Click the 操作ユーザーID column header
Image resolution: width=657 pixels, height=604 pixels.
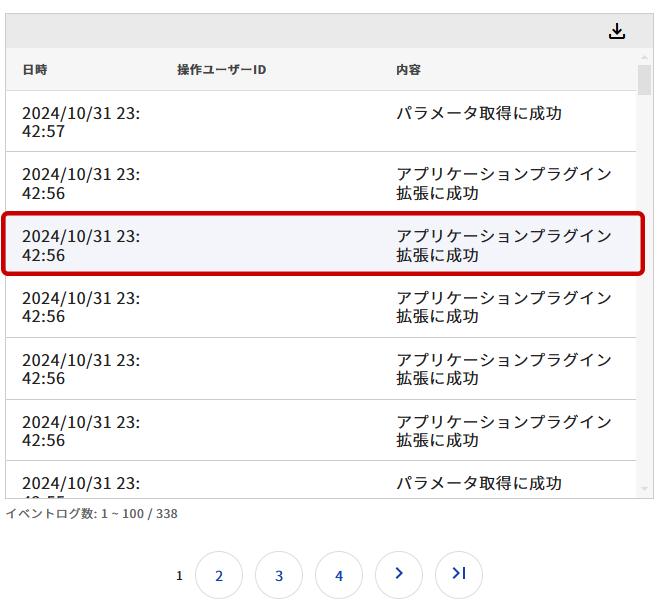[221, 70]
